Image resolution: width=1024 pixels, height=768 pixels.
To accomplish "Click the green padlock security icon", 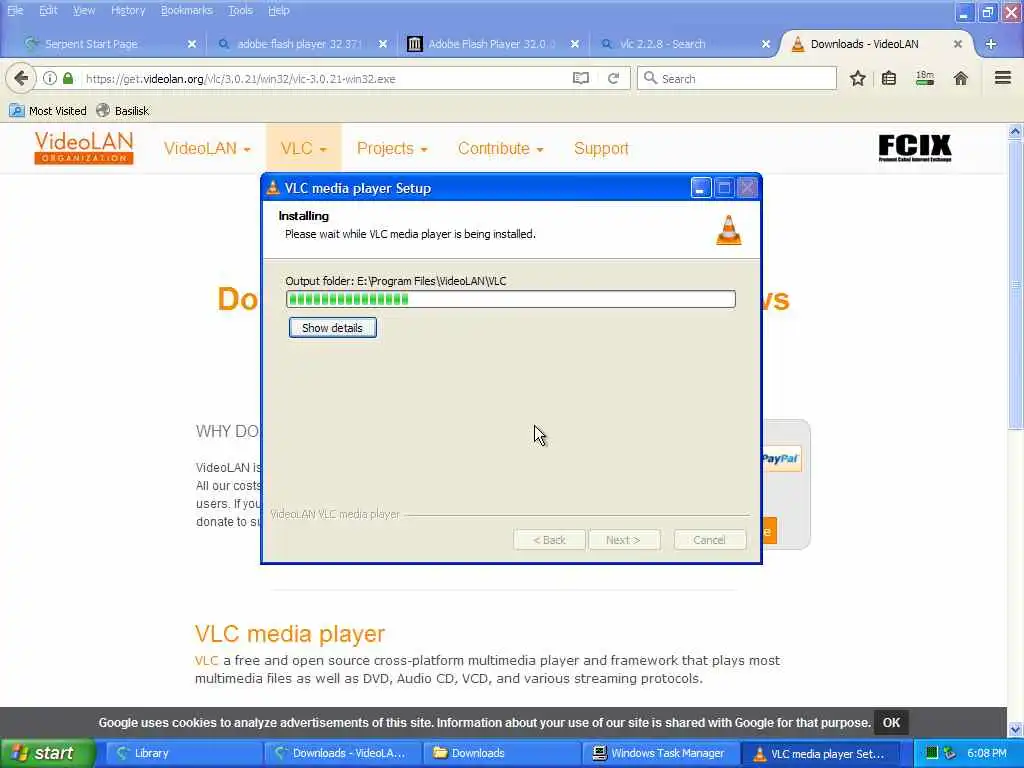I will tap(68, 78).
